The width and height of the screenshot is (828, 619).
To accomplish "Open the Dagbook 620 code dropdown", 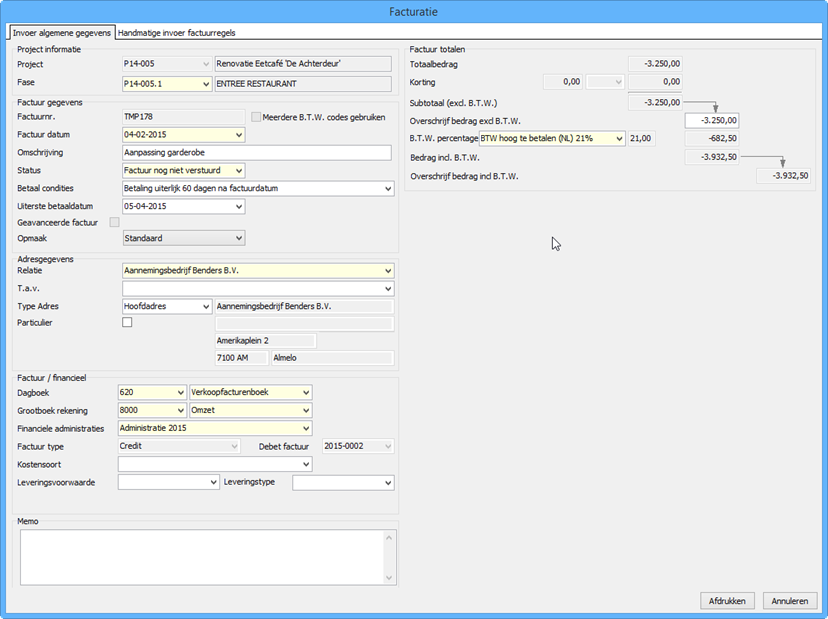I will (x=181, y=392).
